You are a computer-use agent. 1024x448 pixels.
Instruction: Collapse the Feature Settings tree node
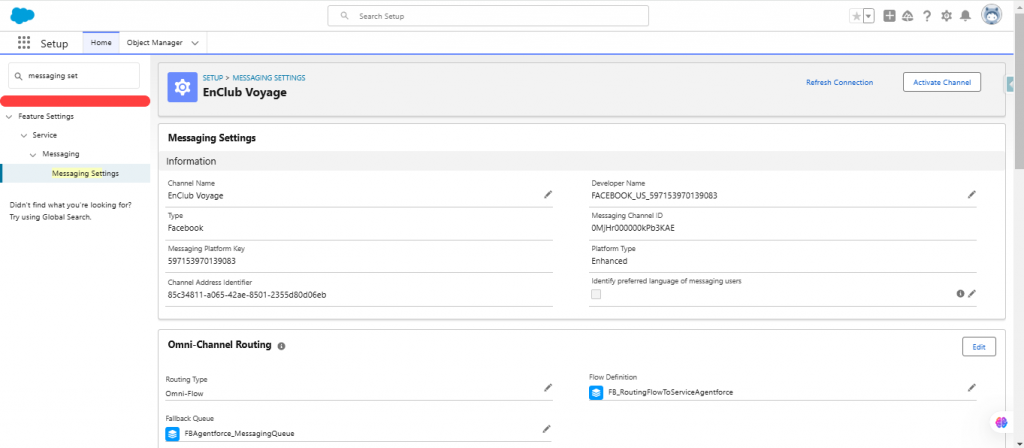pos(8,117)
